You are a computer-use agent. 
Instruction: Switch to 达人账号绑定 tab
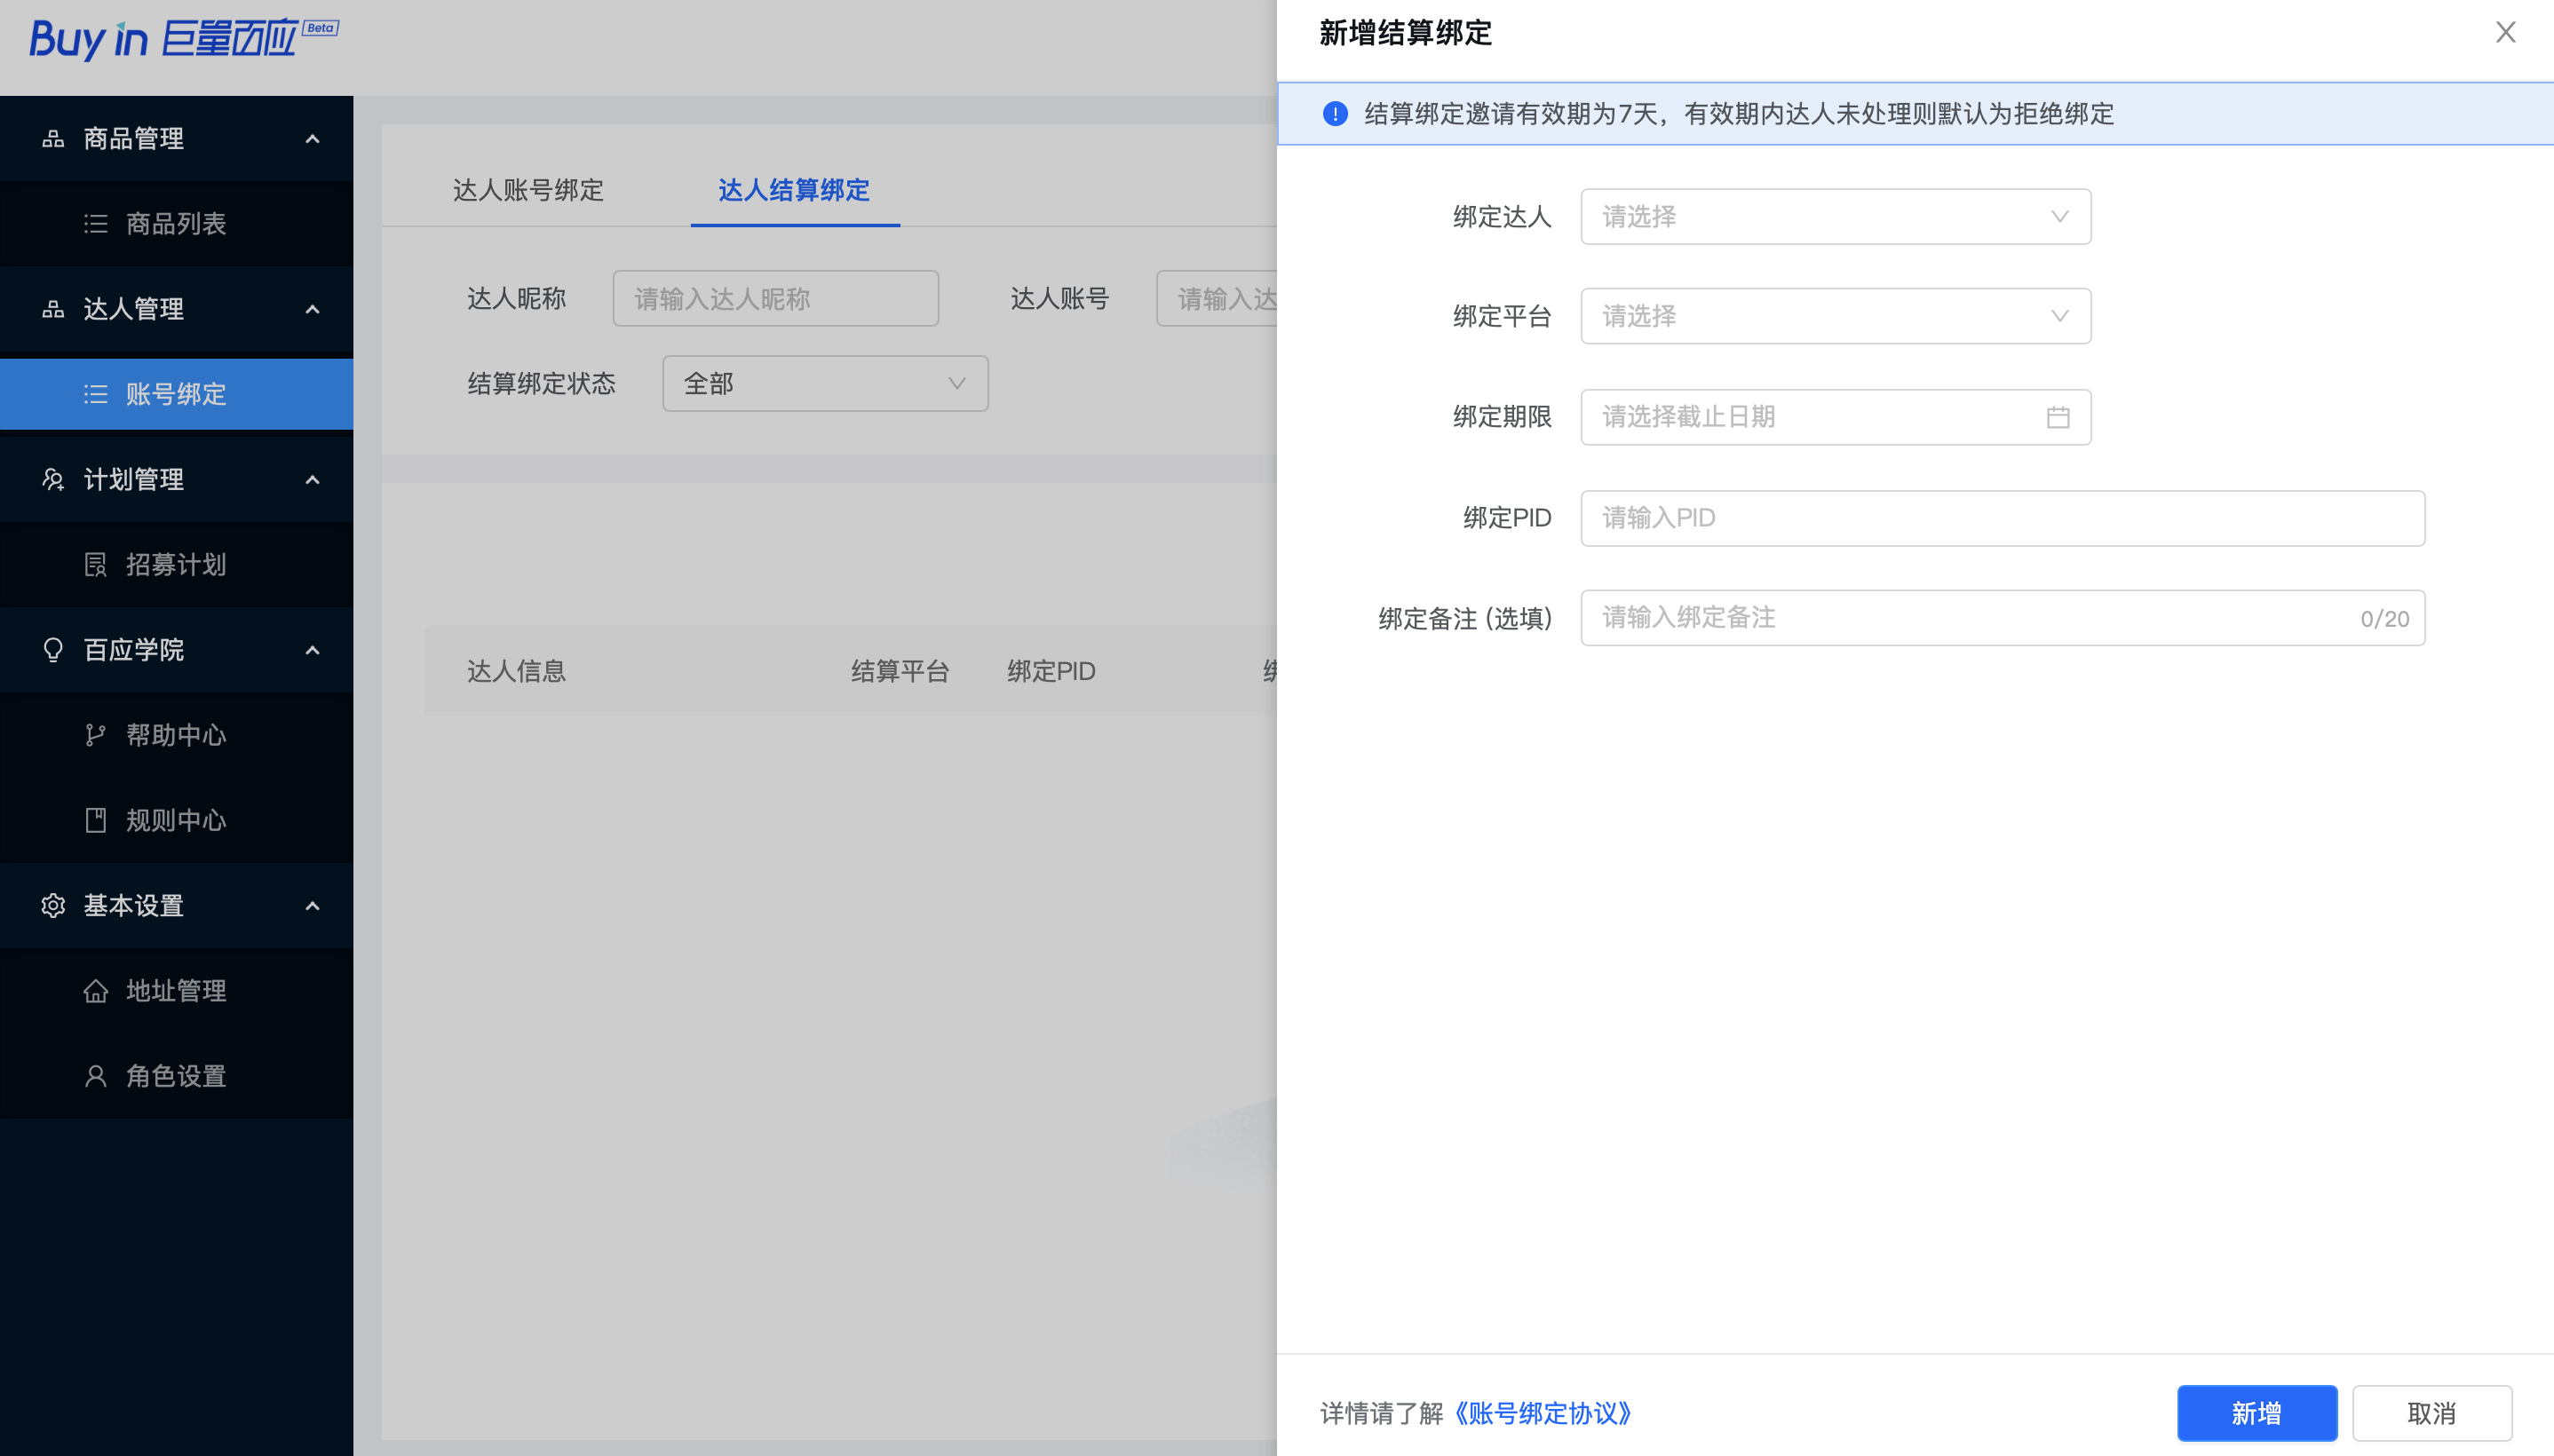click(x=528, y=189)
